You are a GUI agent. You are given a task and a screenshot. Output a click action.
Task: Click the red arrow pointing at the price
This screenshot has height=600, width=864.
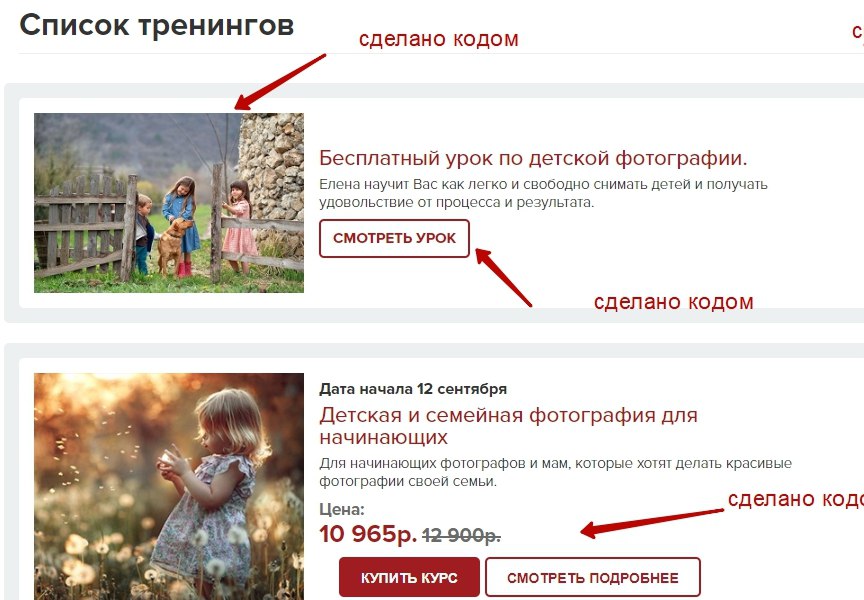point(652,523)
